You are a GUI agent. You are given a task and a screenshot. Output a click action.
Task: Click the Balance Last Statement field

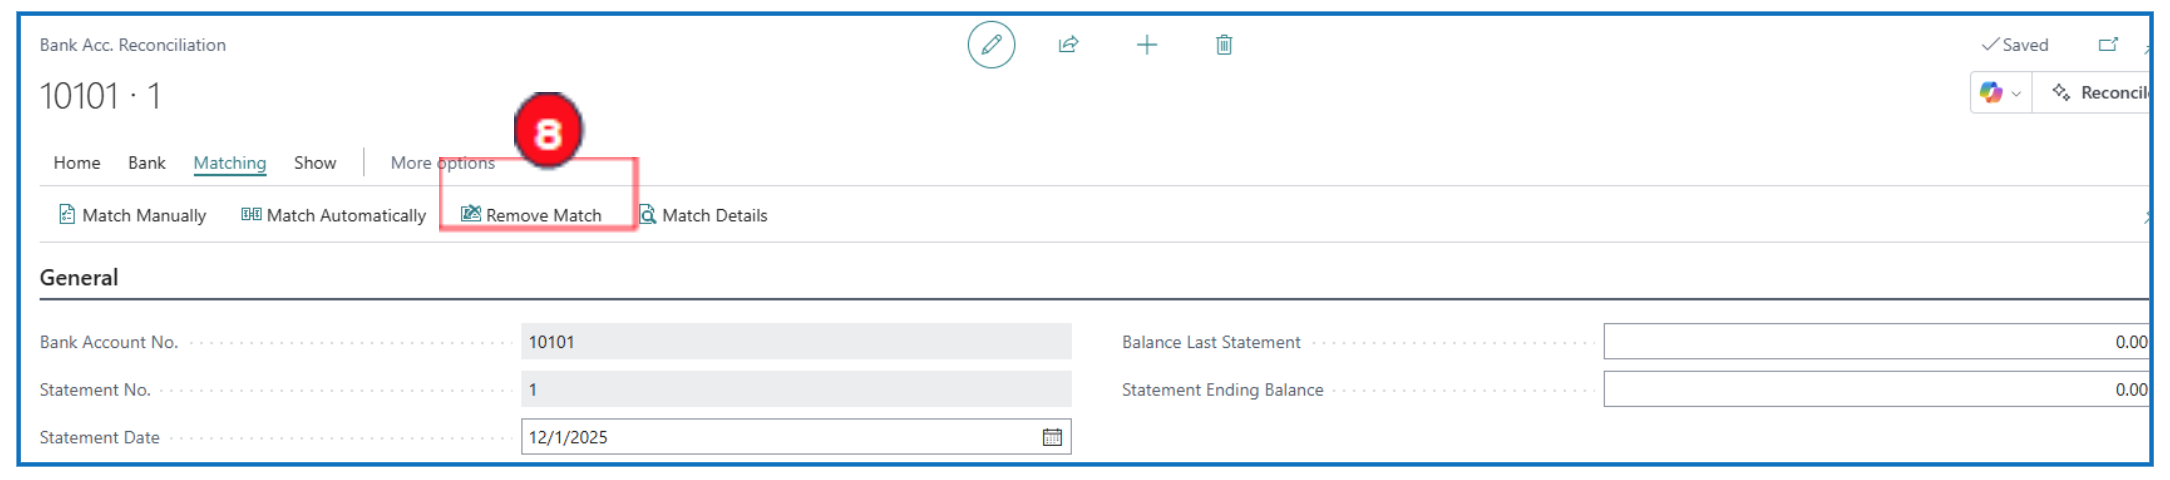[1875, 342]
